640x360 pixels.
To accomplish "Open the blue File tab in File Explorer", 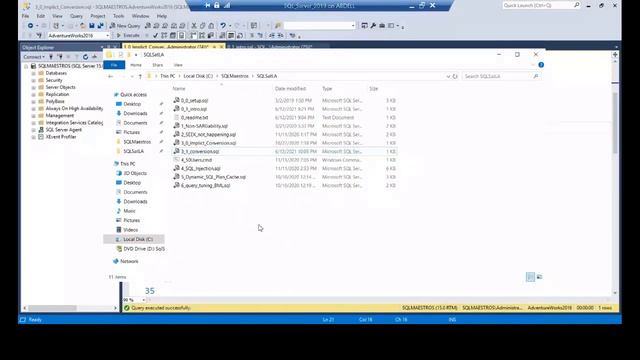I will [x=114, y=65].
